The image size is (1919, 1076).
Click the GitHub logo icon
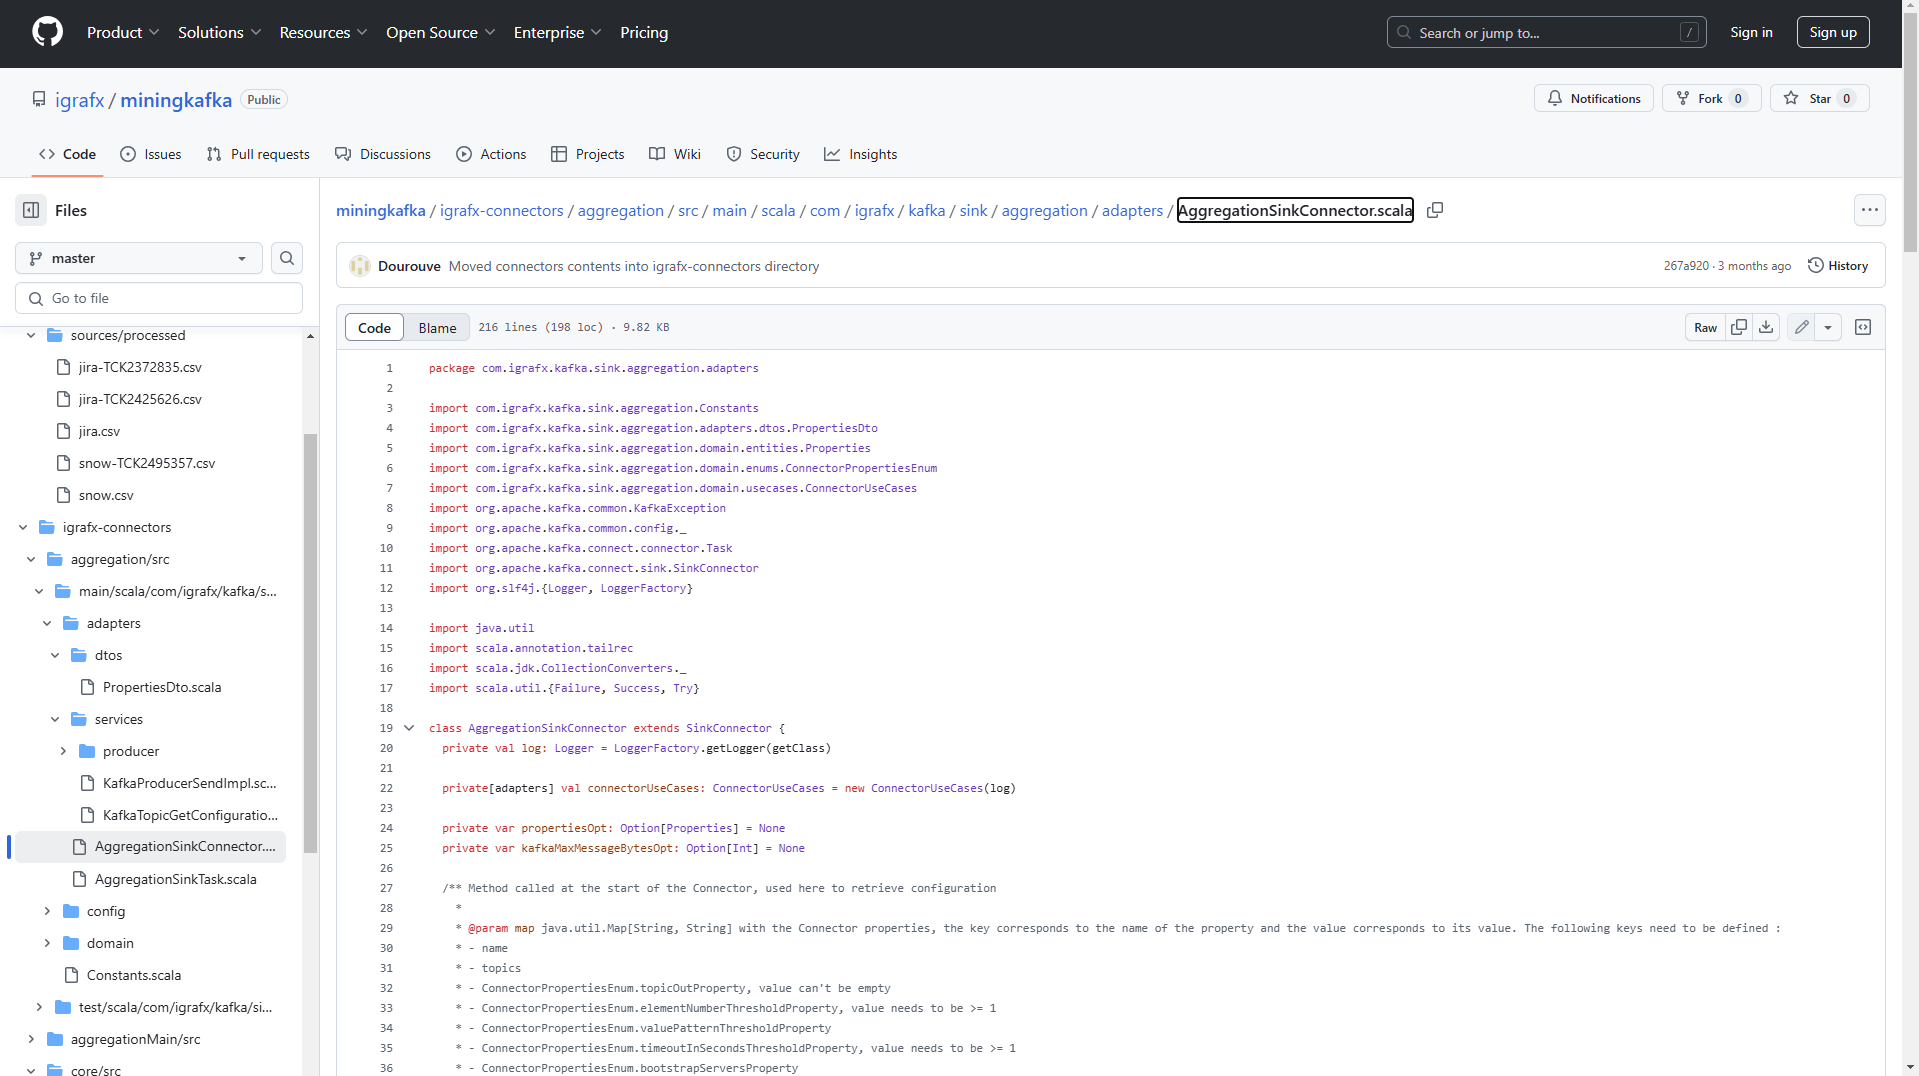(47, 32)
